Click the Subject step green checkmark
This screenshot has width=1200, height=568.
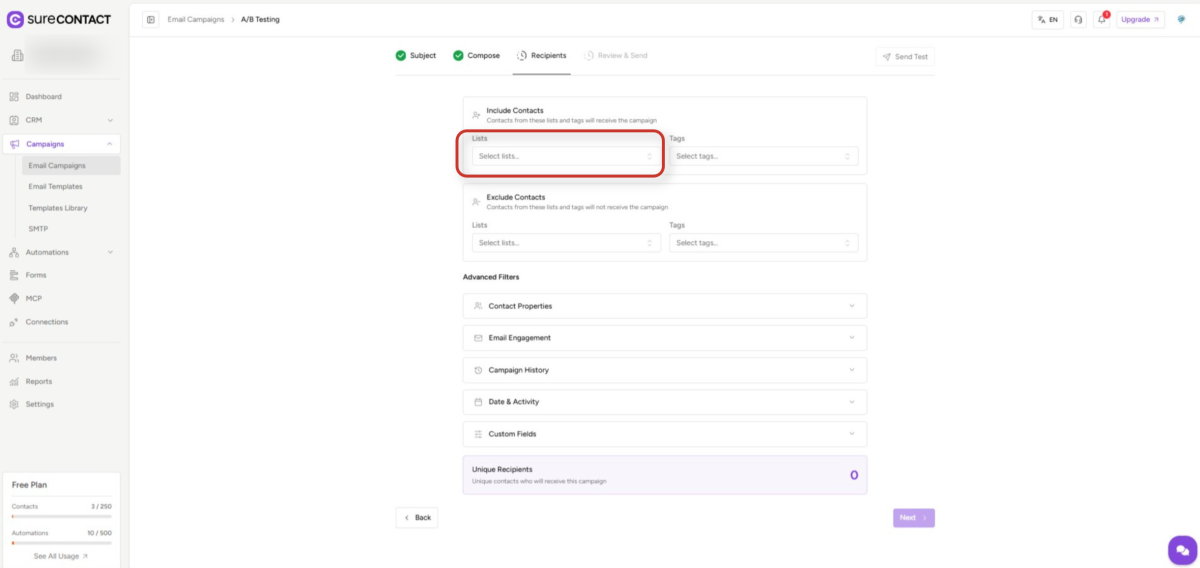(401, 56)
